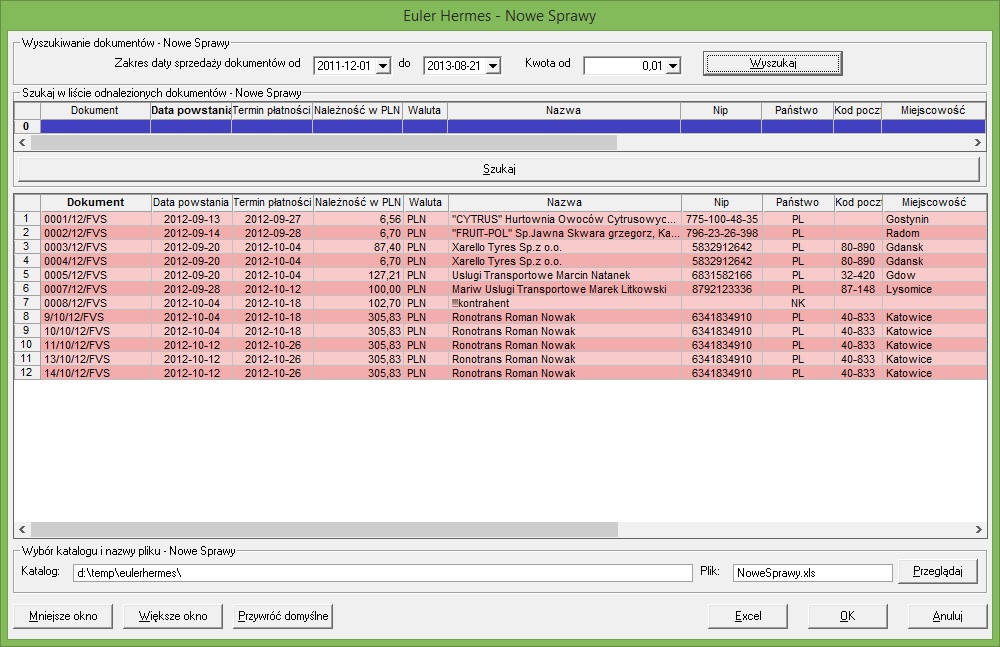Click Państwo value NK
Image resolution: width=1000 pixels, height=647 pixels.
point(798,304)
